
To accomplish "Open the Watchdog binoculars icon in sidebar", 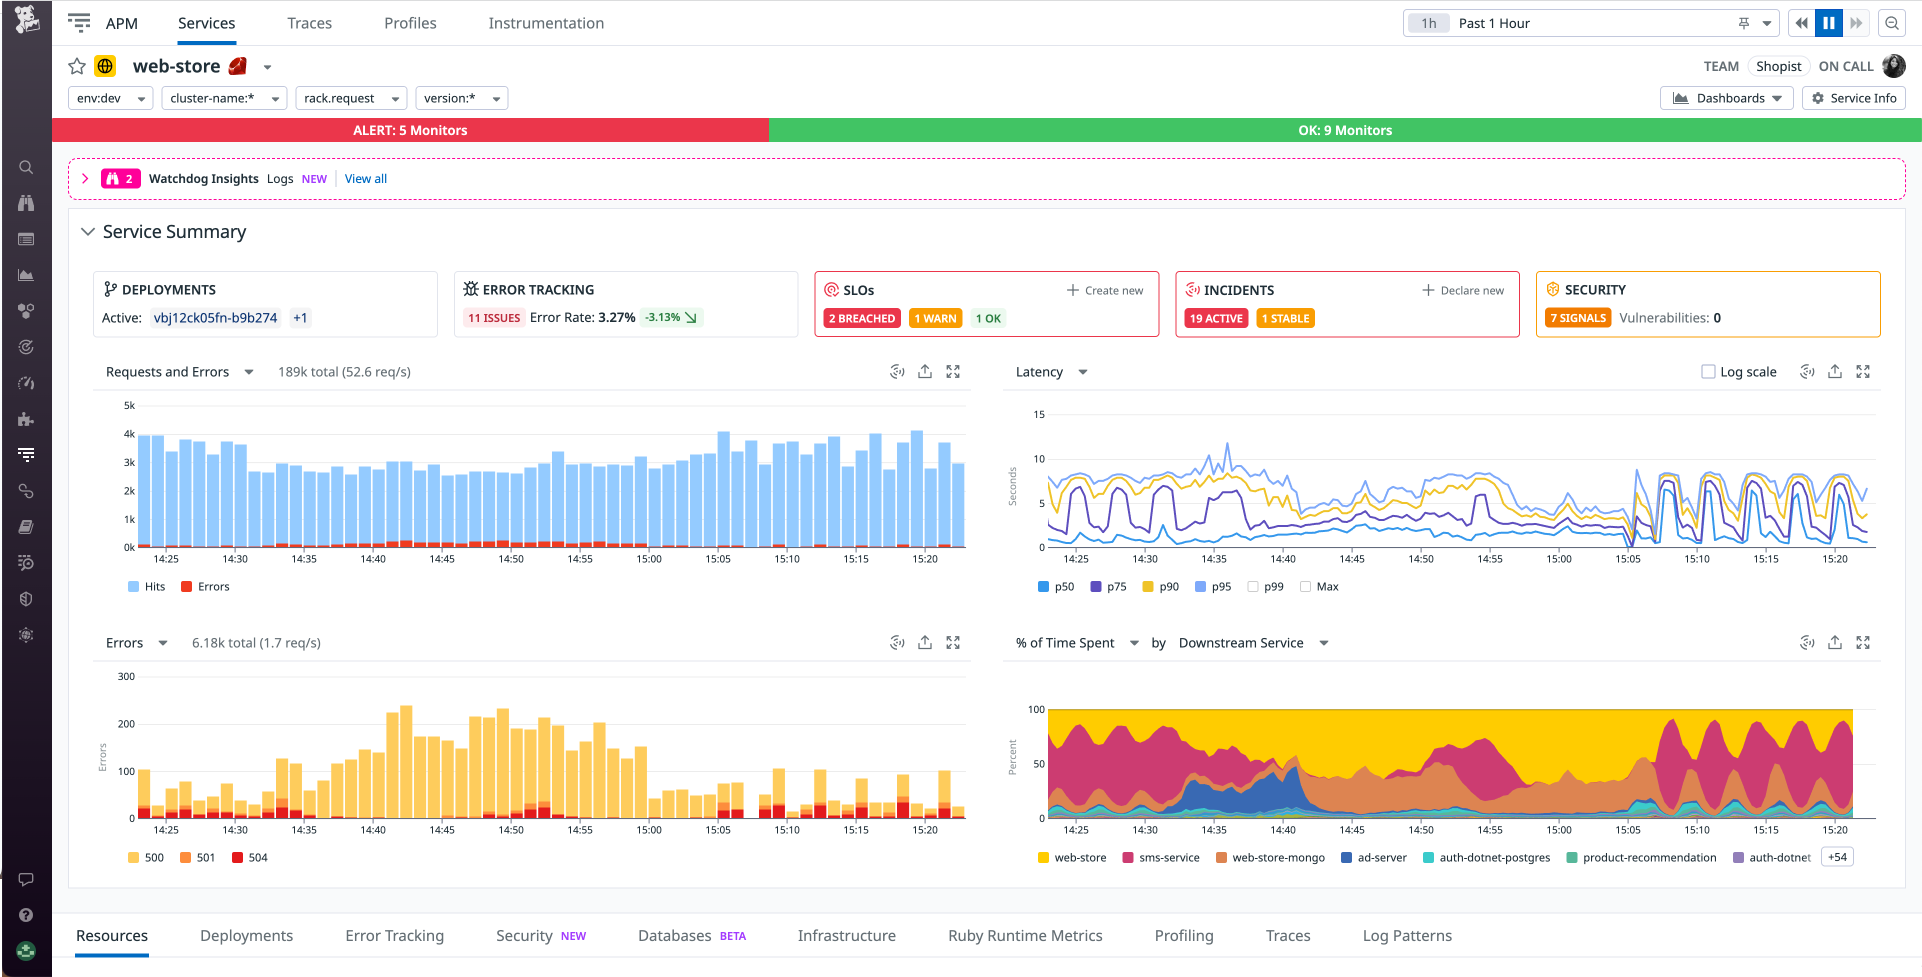I will pos(26,203).
